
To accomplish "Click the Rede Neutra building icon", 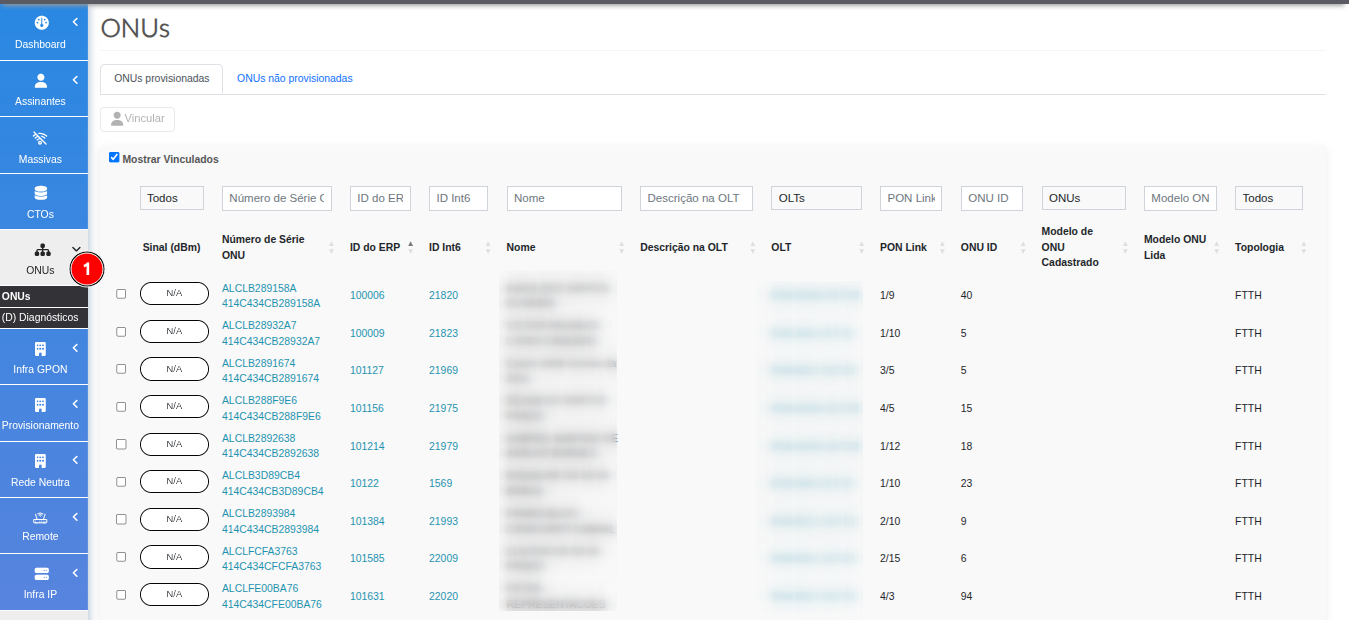I will [x=41, y=461].
